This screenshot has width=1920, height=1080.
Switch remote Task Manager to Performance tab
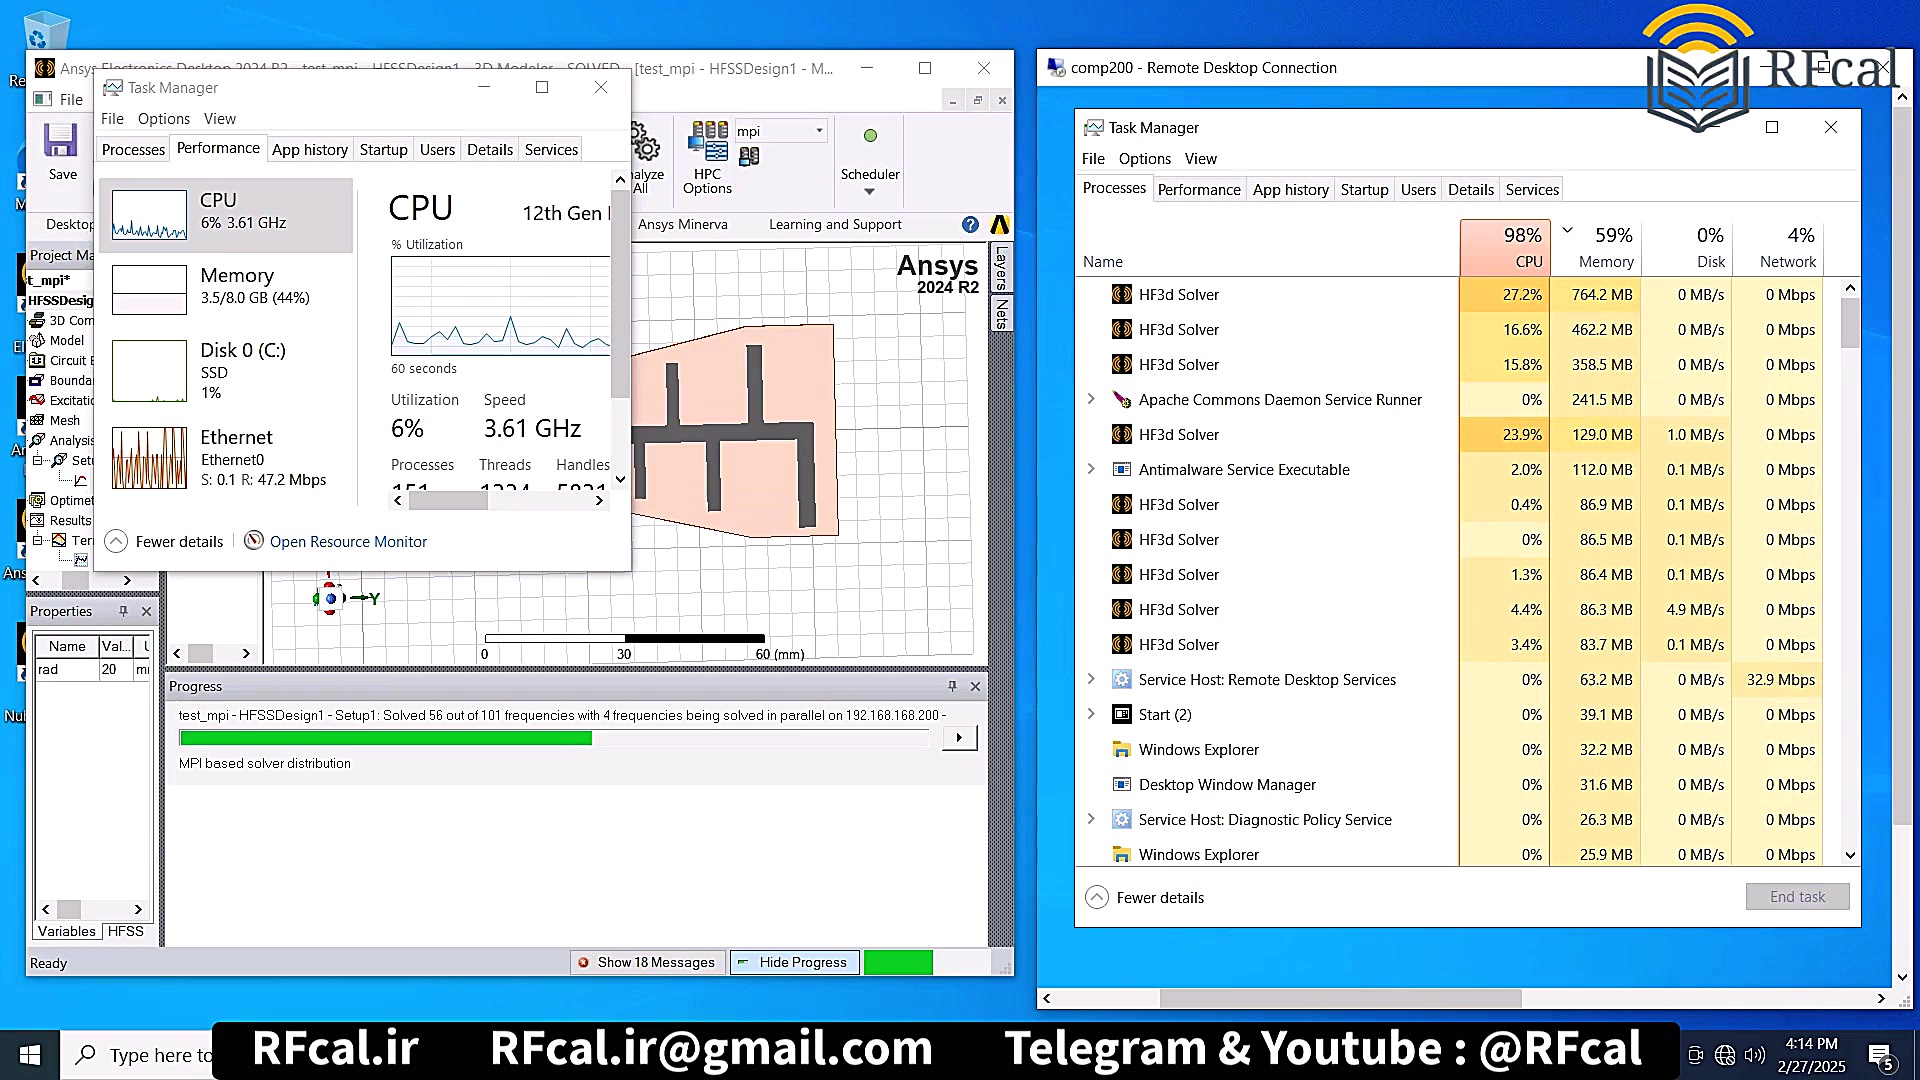[x=1198, y=189]
